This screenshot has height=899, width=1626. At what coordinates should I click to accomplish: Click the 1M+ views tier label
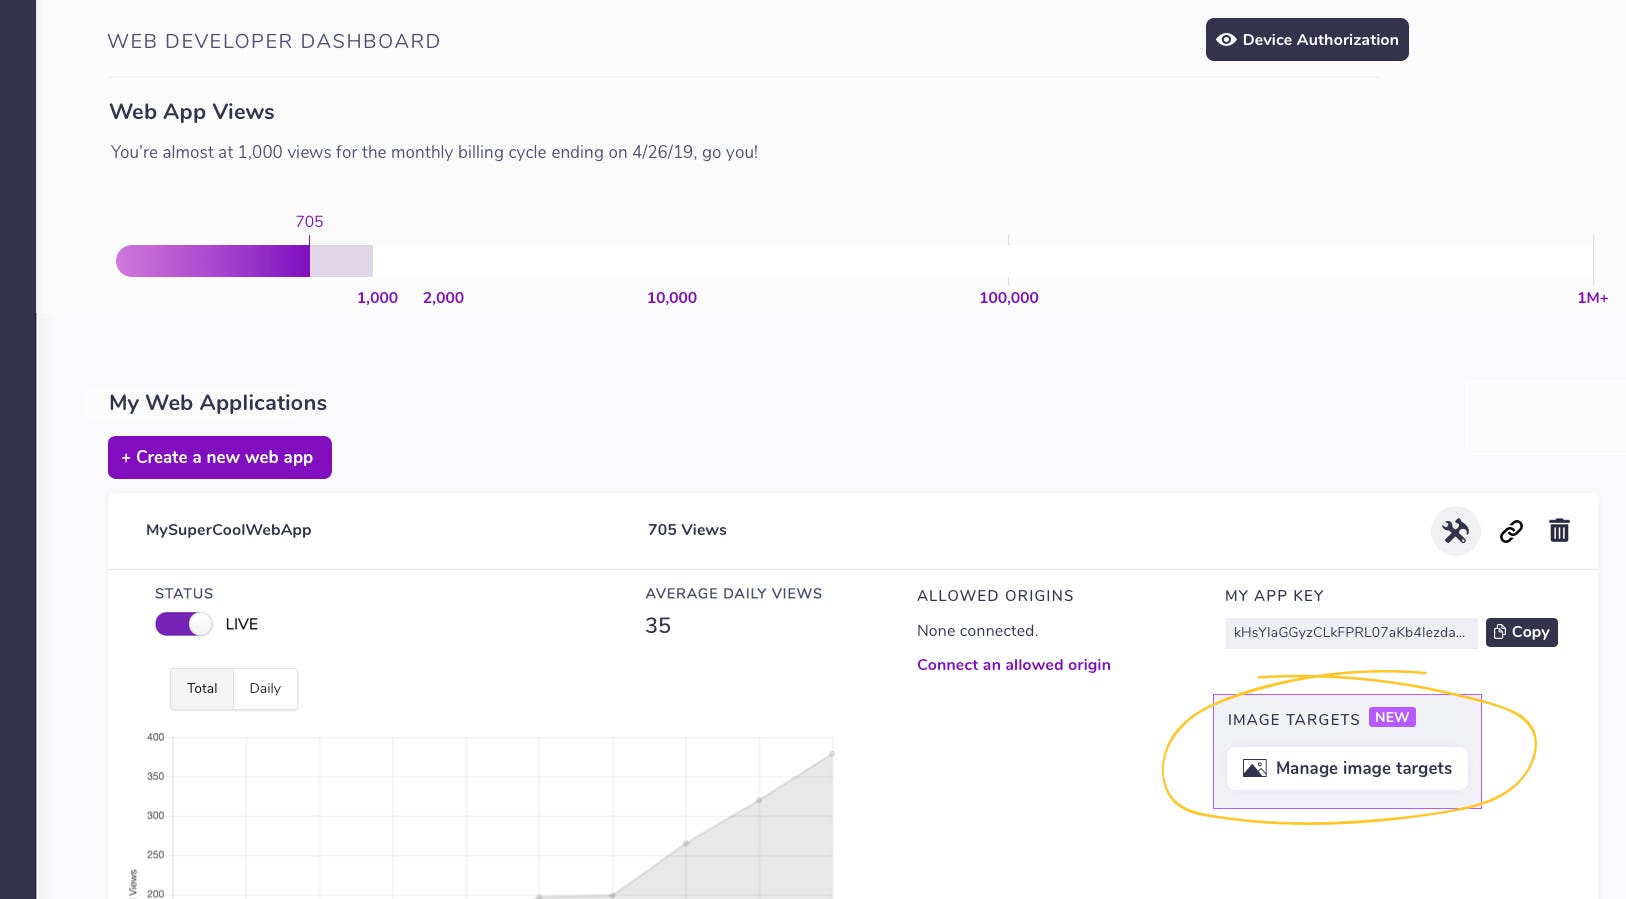[1592, 298]
